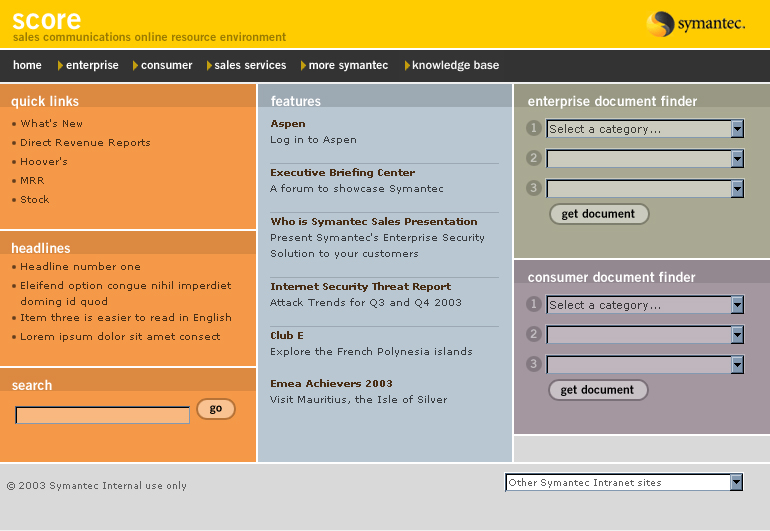The height and width of the screenshot is (531, 770).
Task: Click enterprise get document button
Action: [599, 214]
